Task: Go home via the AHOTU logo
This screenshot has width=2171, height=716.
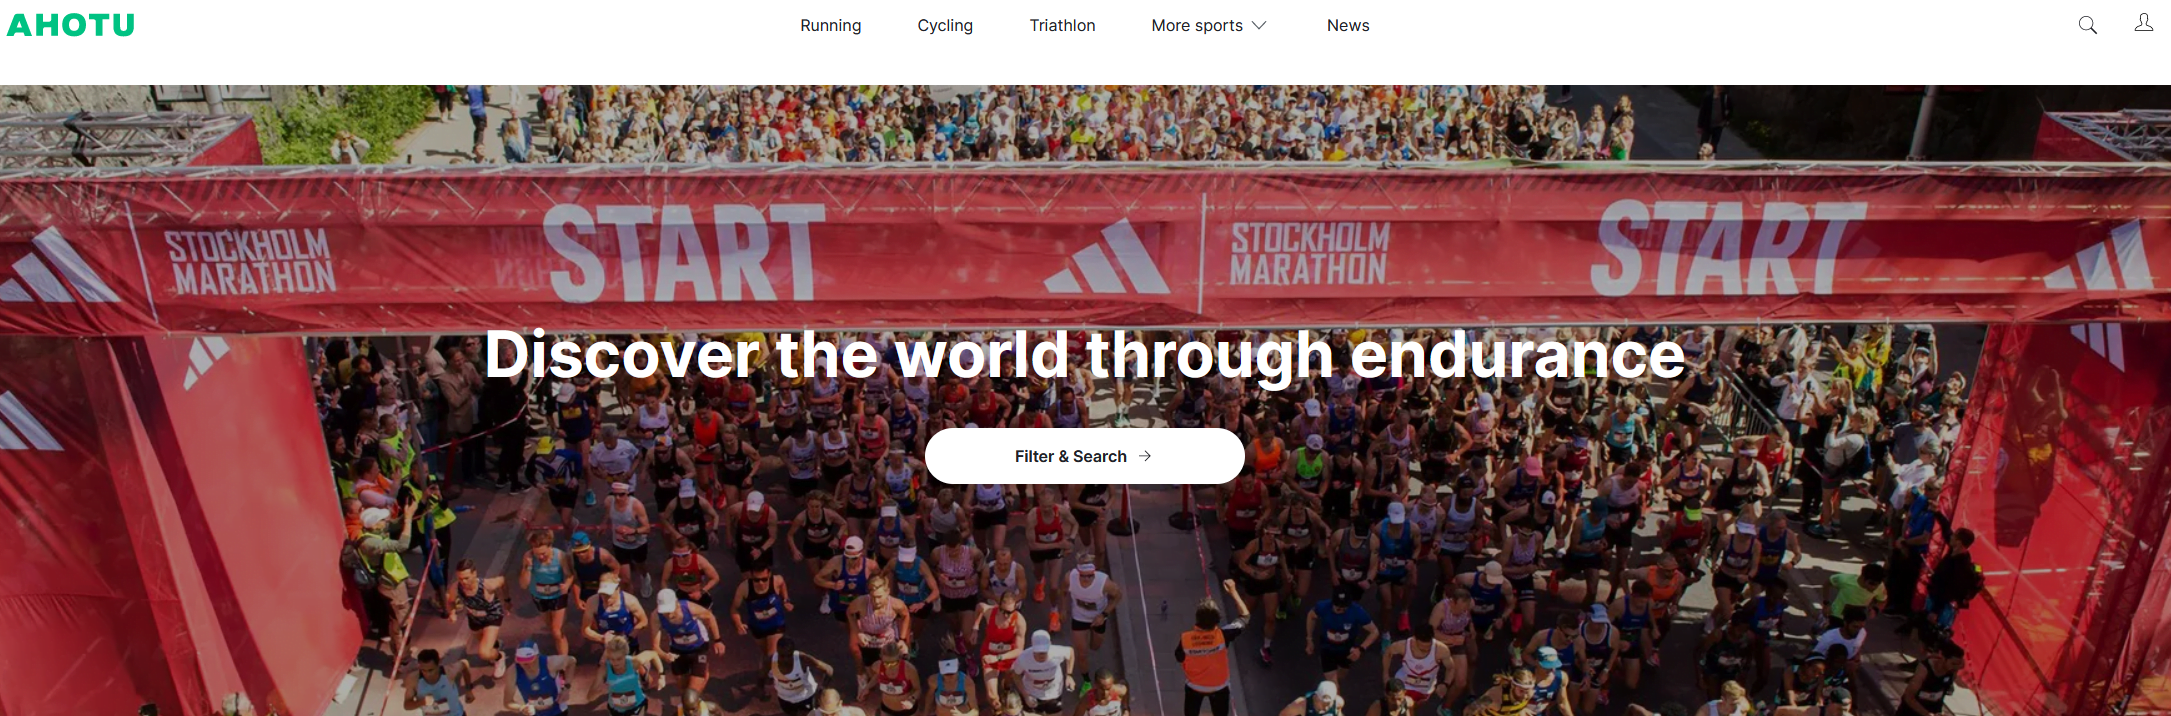Action: tap(71, 25)
